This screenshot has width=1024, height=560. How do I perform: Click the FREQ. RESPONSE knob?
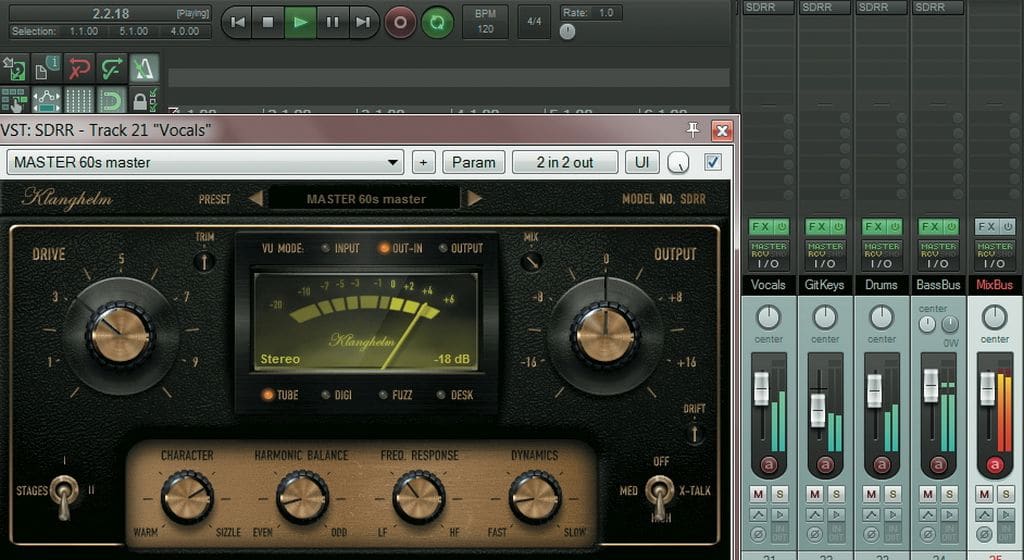pos(419,498)
